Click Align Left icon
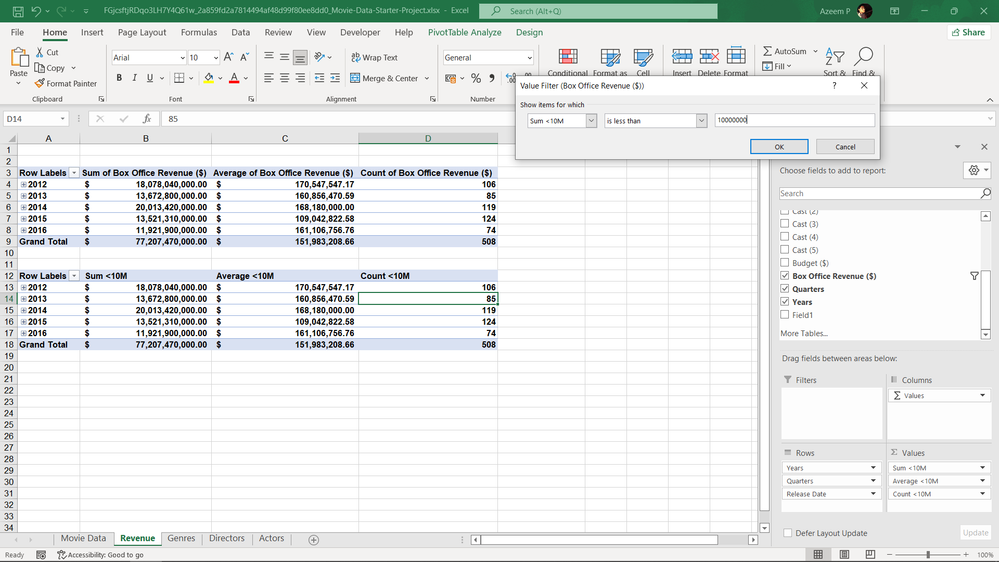This screenshot has height=562, width=999. (x=269, y=78)
